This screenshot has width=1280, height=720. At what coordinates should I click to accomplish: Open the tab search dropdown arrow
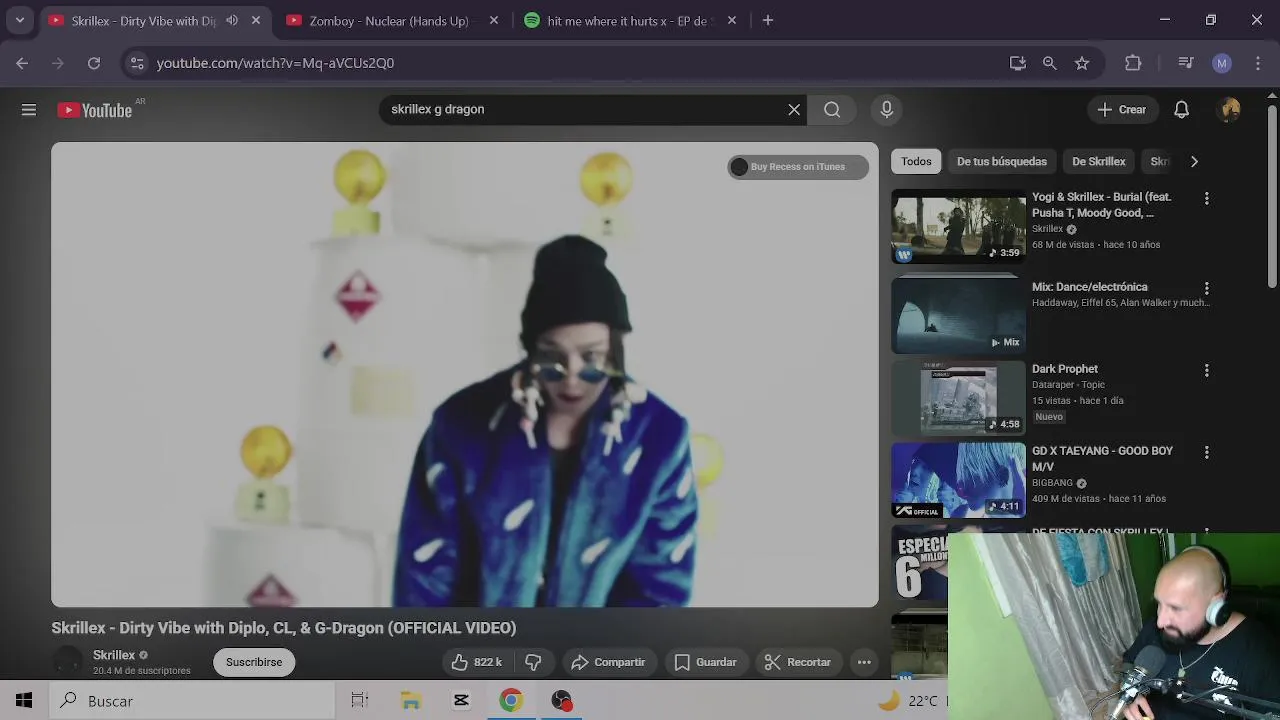19,20
